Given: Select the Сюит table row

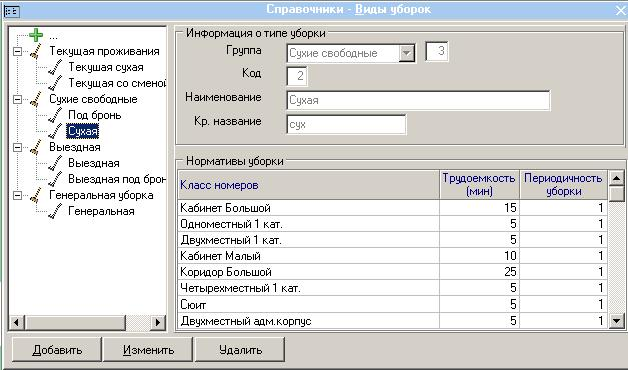Looking at the screenshot, I should pos(392,304).
